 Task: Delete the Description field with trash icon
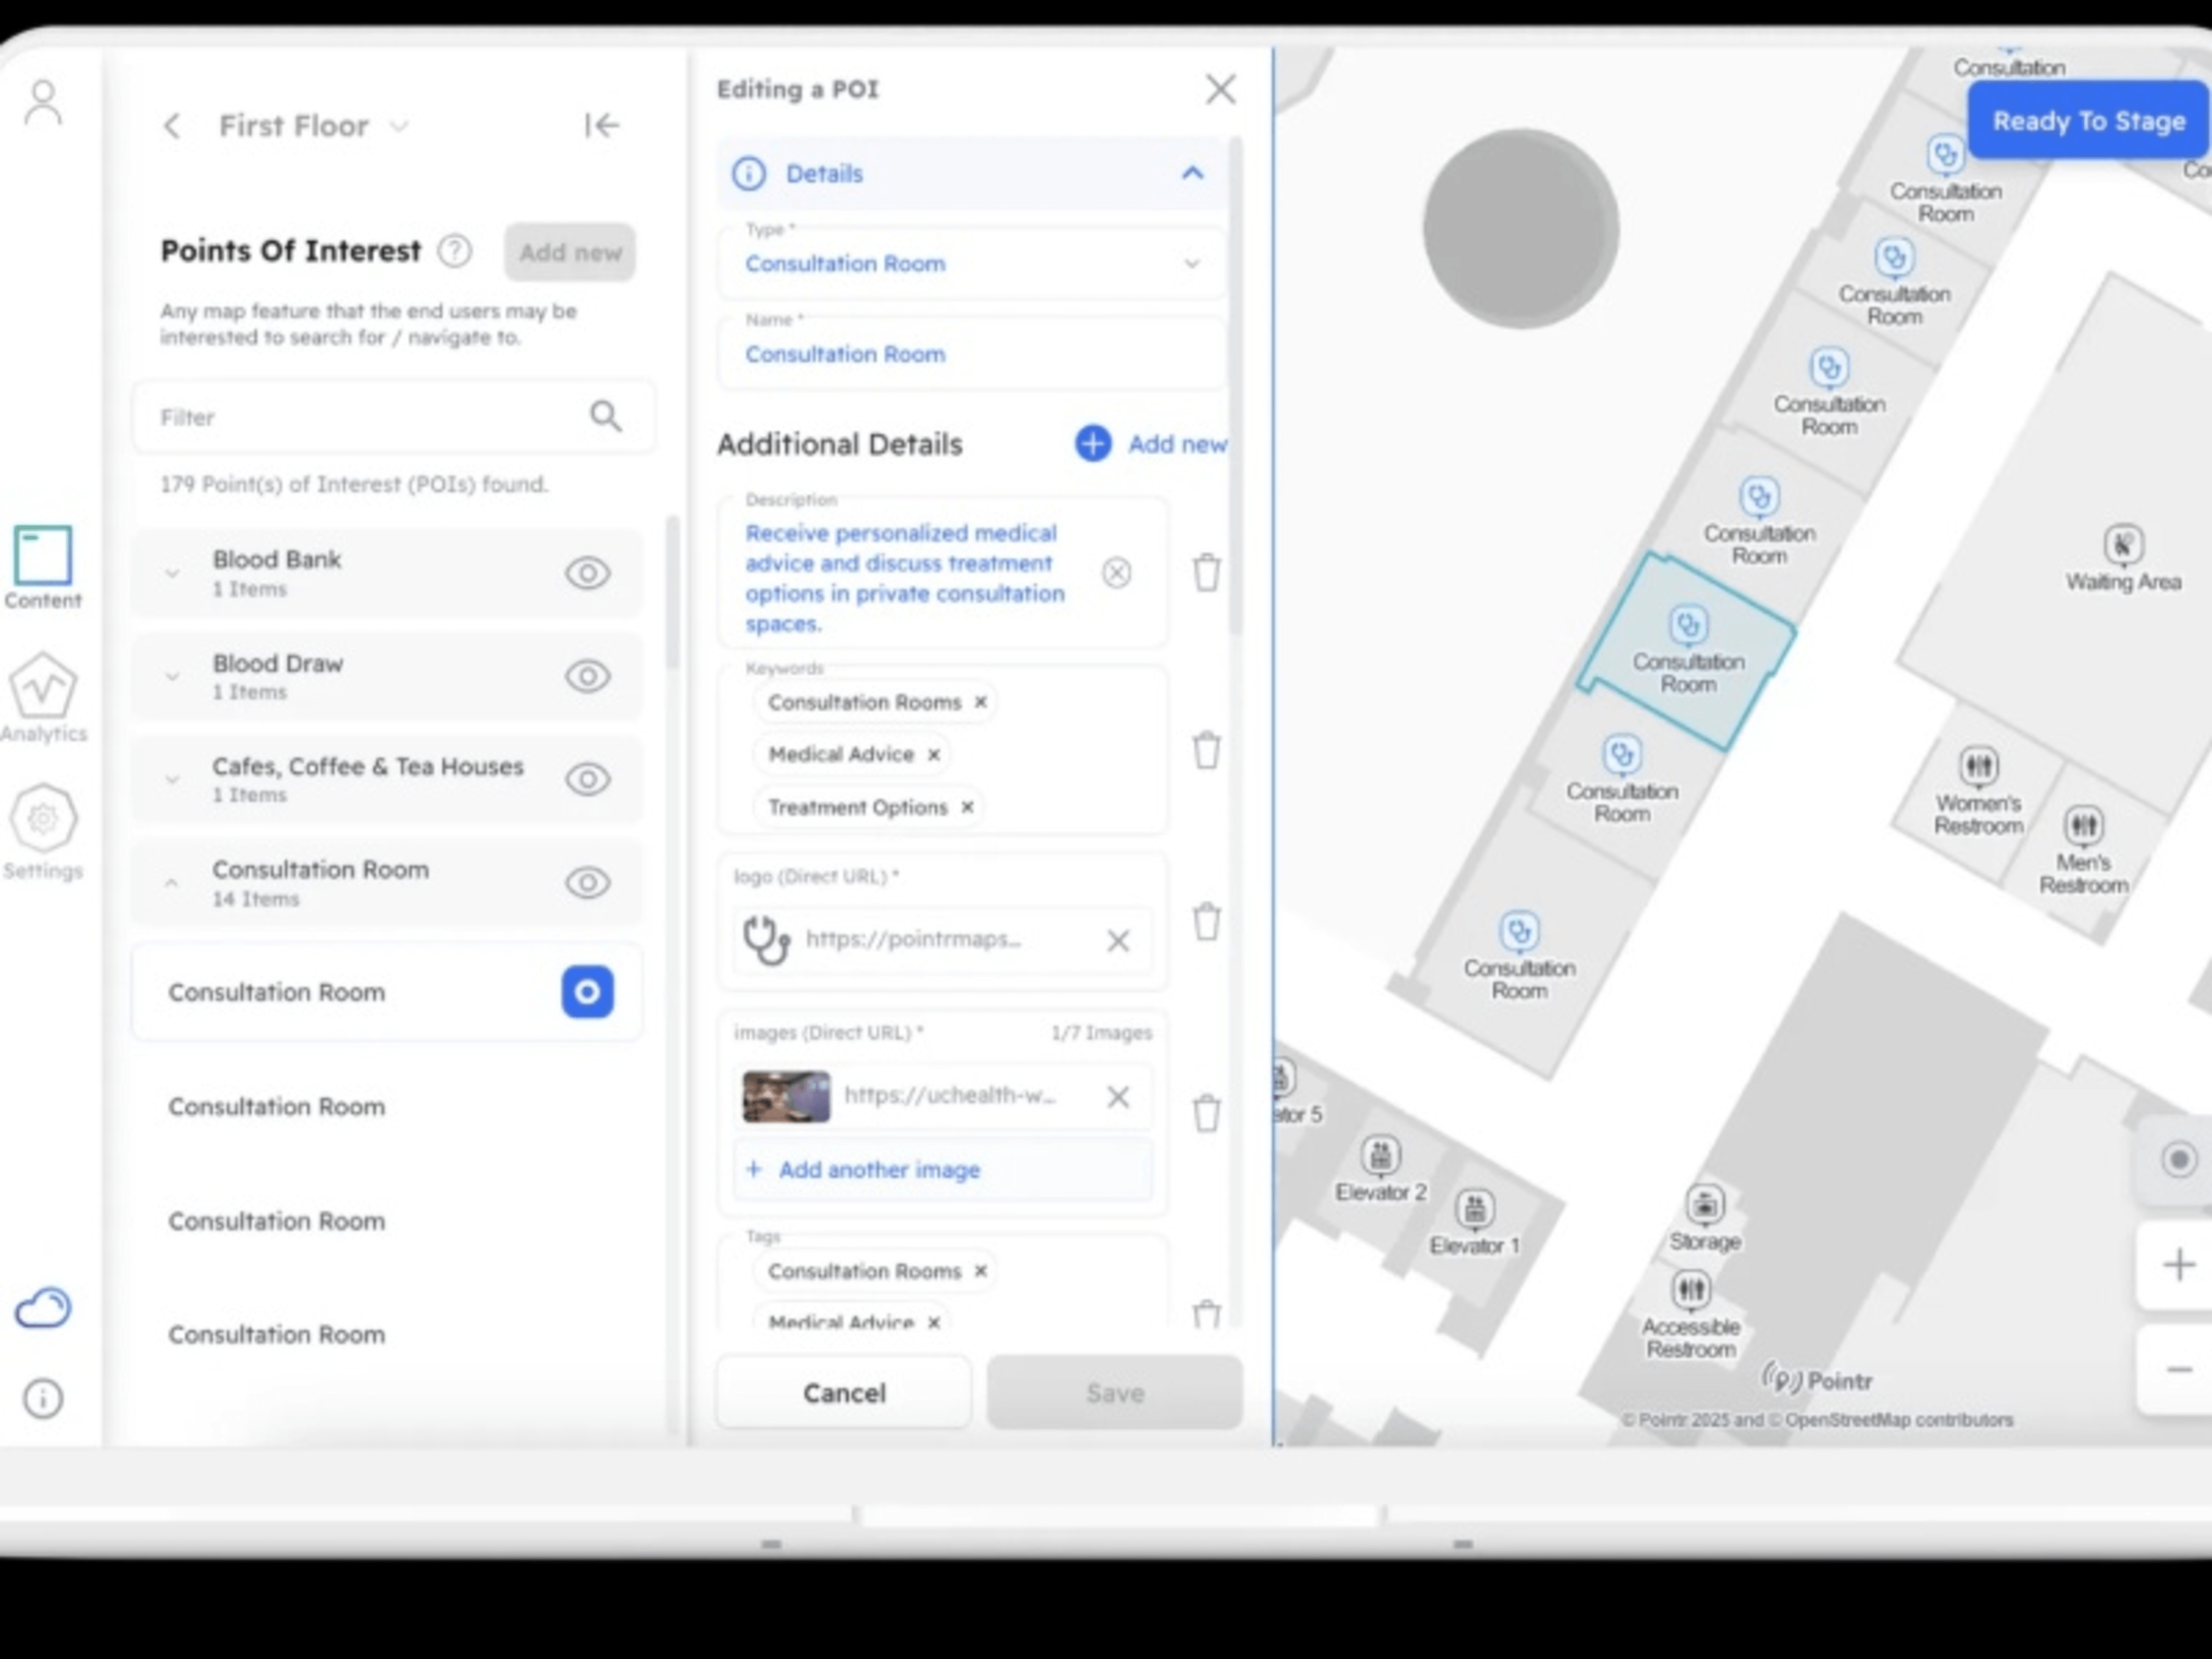[x=1206, y=572]
